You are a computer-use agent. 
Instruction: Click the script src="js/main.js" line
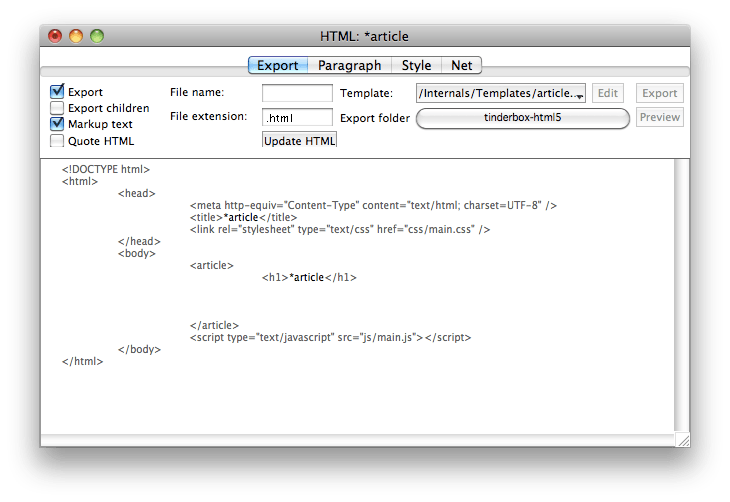331,338
